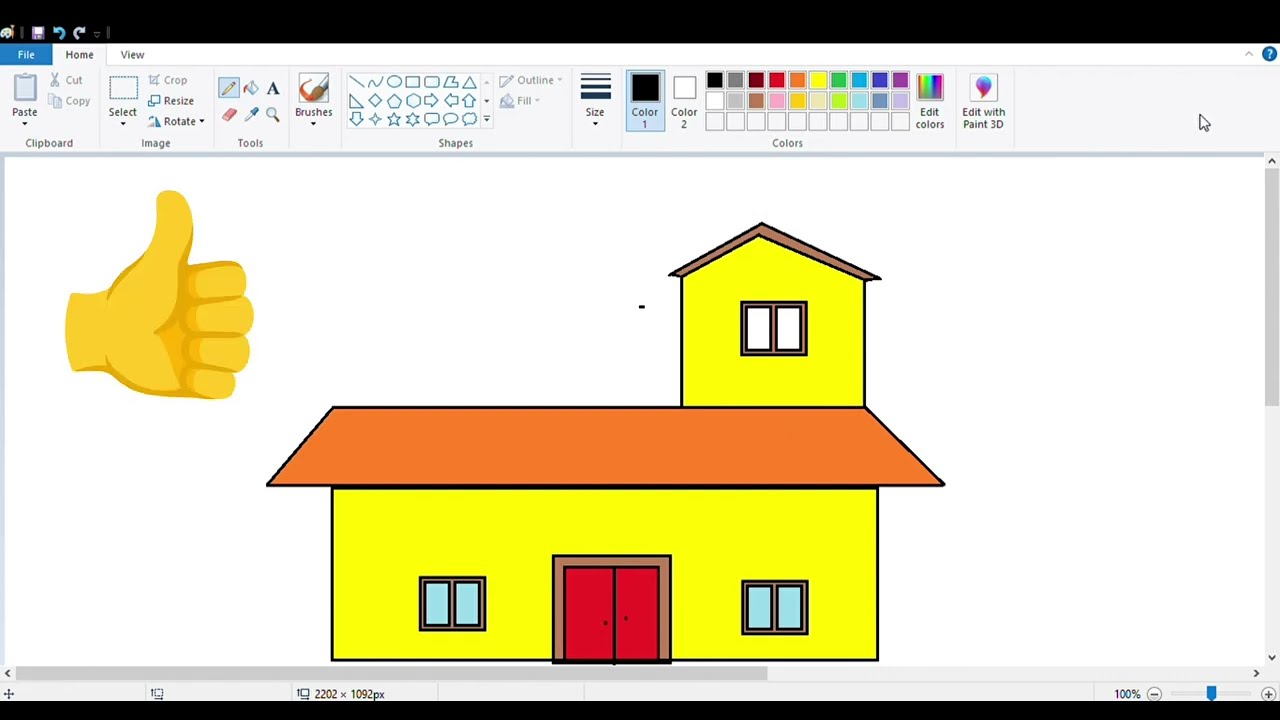The width and height of the screenshot is (1280, 720).
Task: Switch to the Home tab
Action: (79, 55)
